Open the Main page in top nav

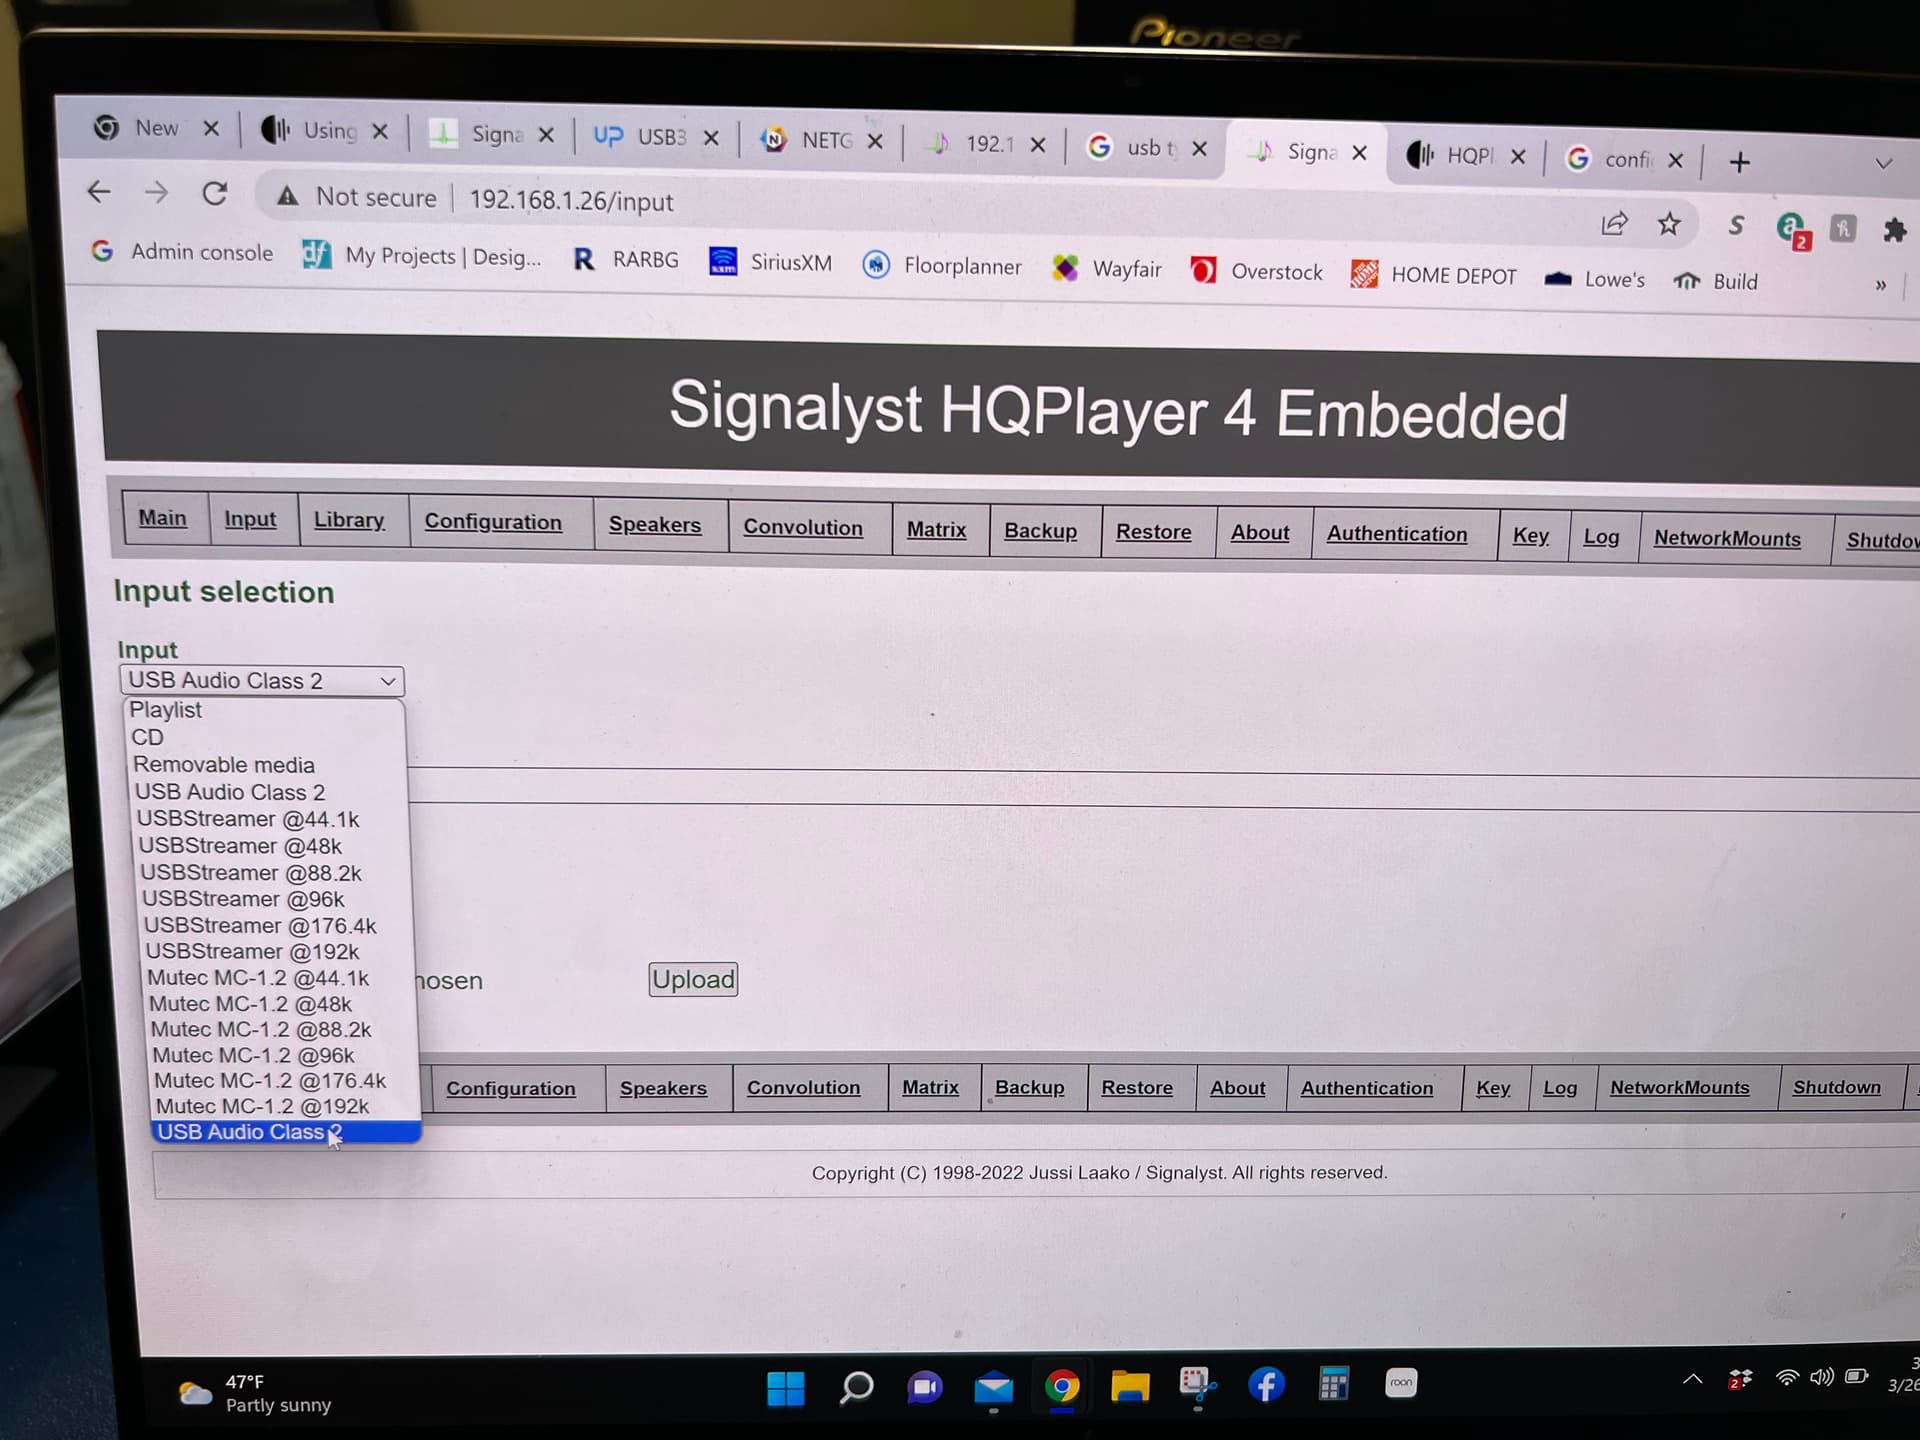(x=163, y=518)
